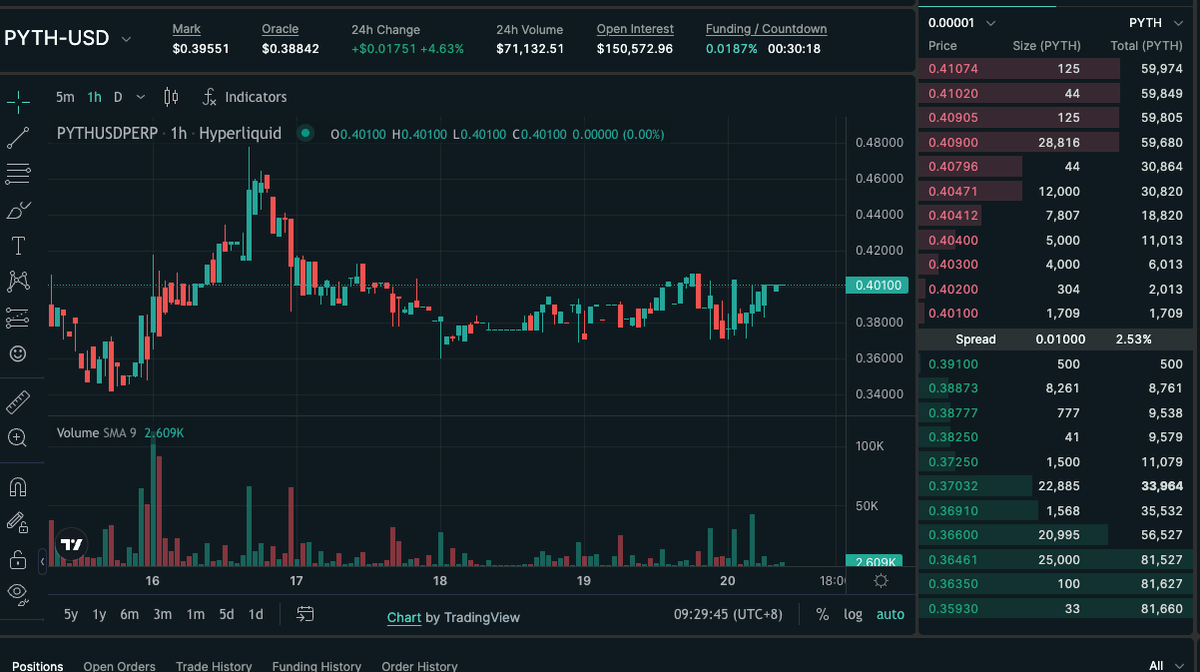Open the 0.00001 price grouping dropdown

click(x=962, y=22)
